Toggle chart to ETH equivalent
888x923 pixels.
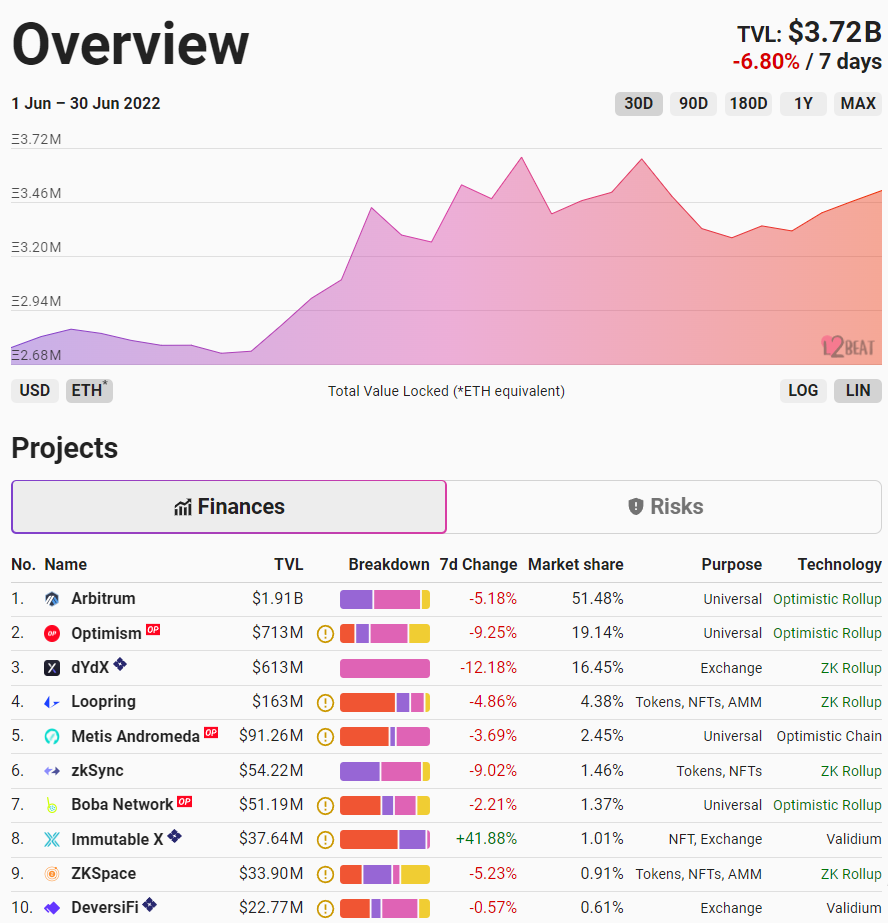[x=89, y=390]
